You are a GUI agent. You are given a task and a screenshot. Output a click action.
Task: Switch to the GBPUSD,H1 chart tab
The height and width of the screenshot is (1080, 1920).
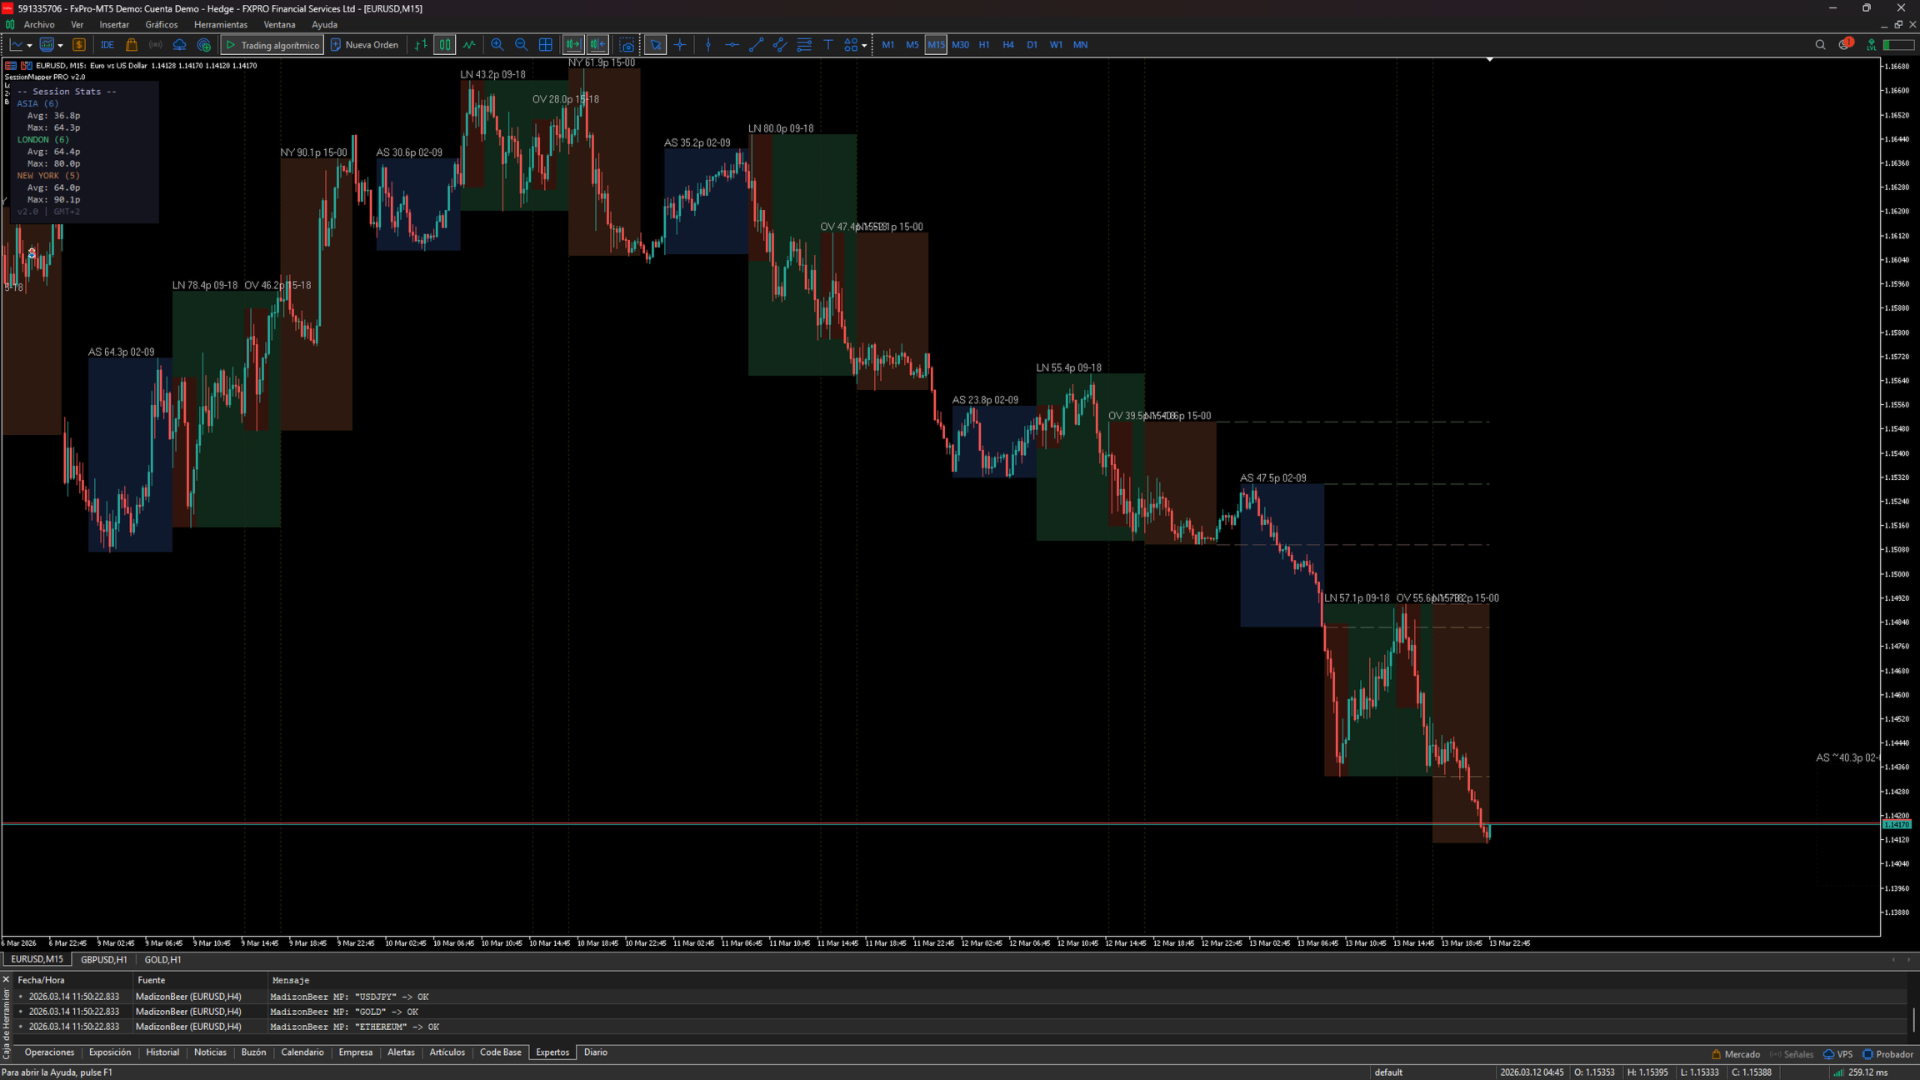coord(104,960)
